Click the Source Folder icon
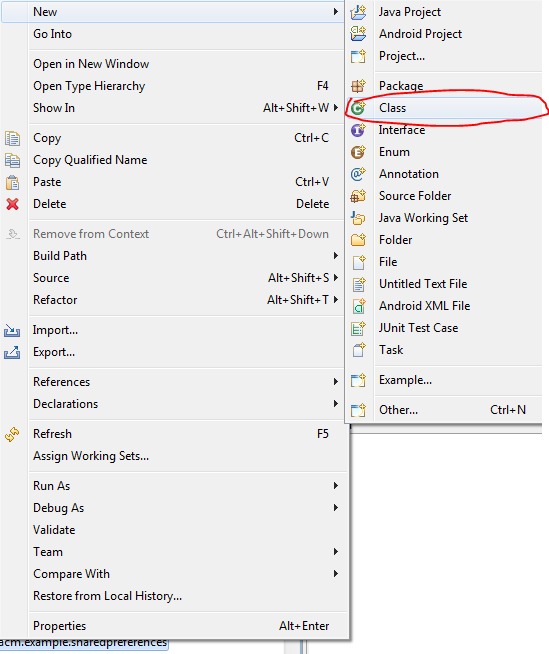 pos(358,196)
